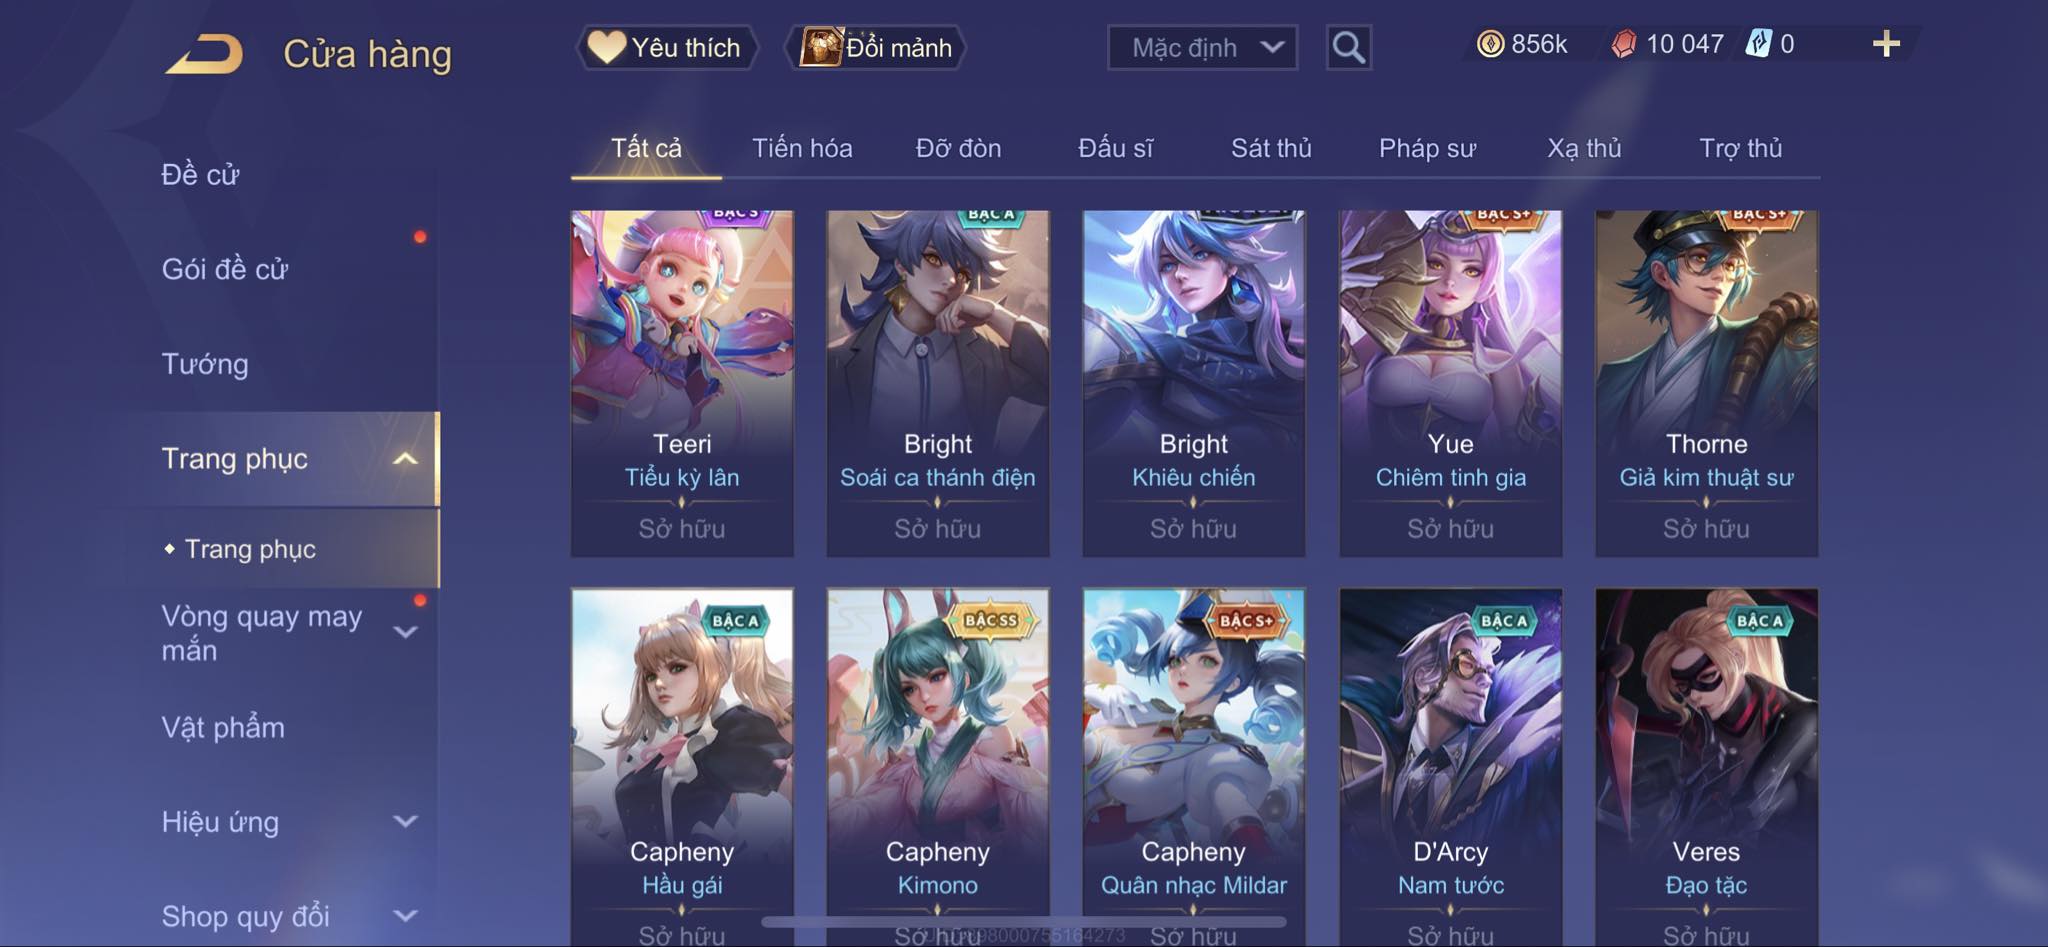Open Yêu thích favorites heart button
This screenshot has height=947, width=2048.
[x=666, y=47]
